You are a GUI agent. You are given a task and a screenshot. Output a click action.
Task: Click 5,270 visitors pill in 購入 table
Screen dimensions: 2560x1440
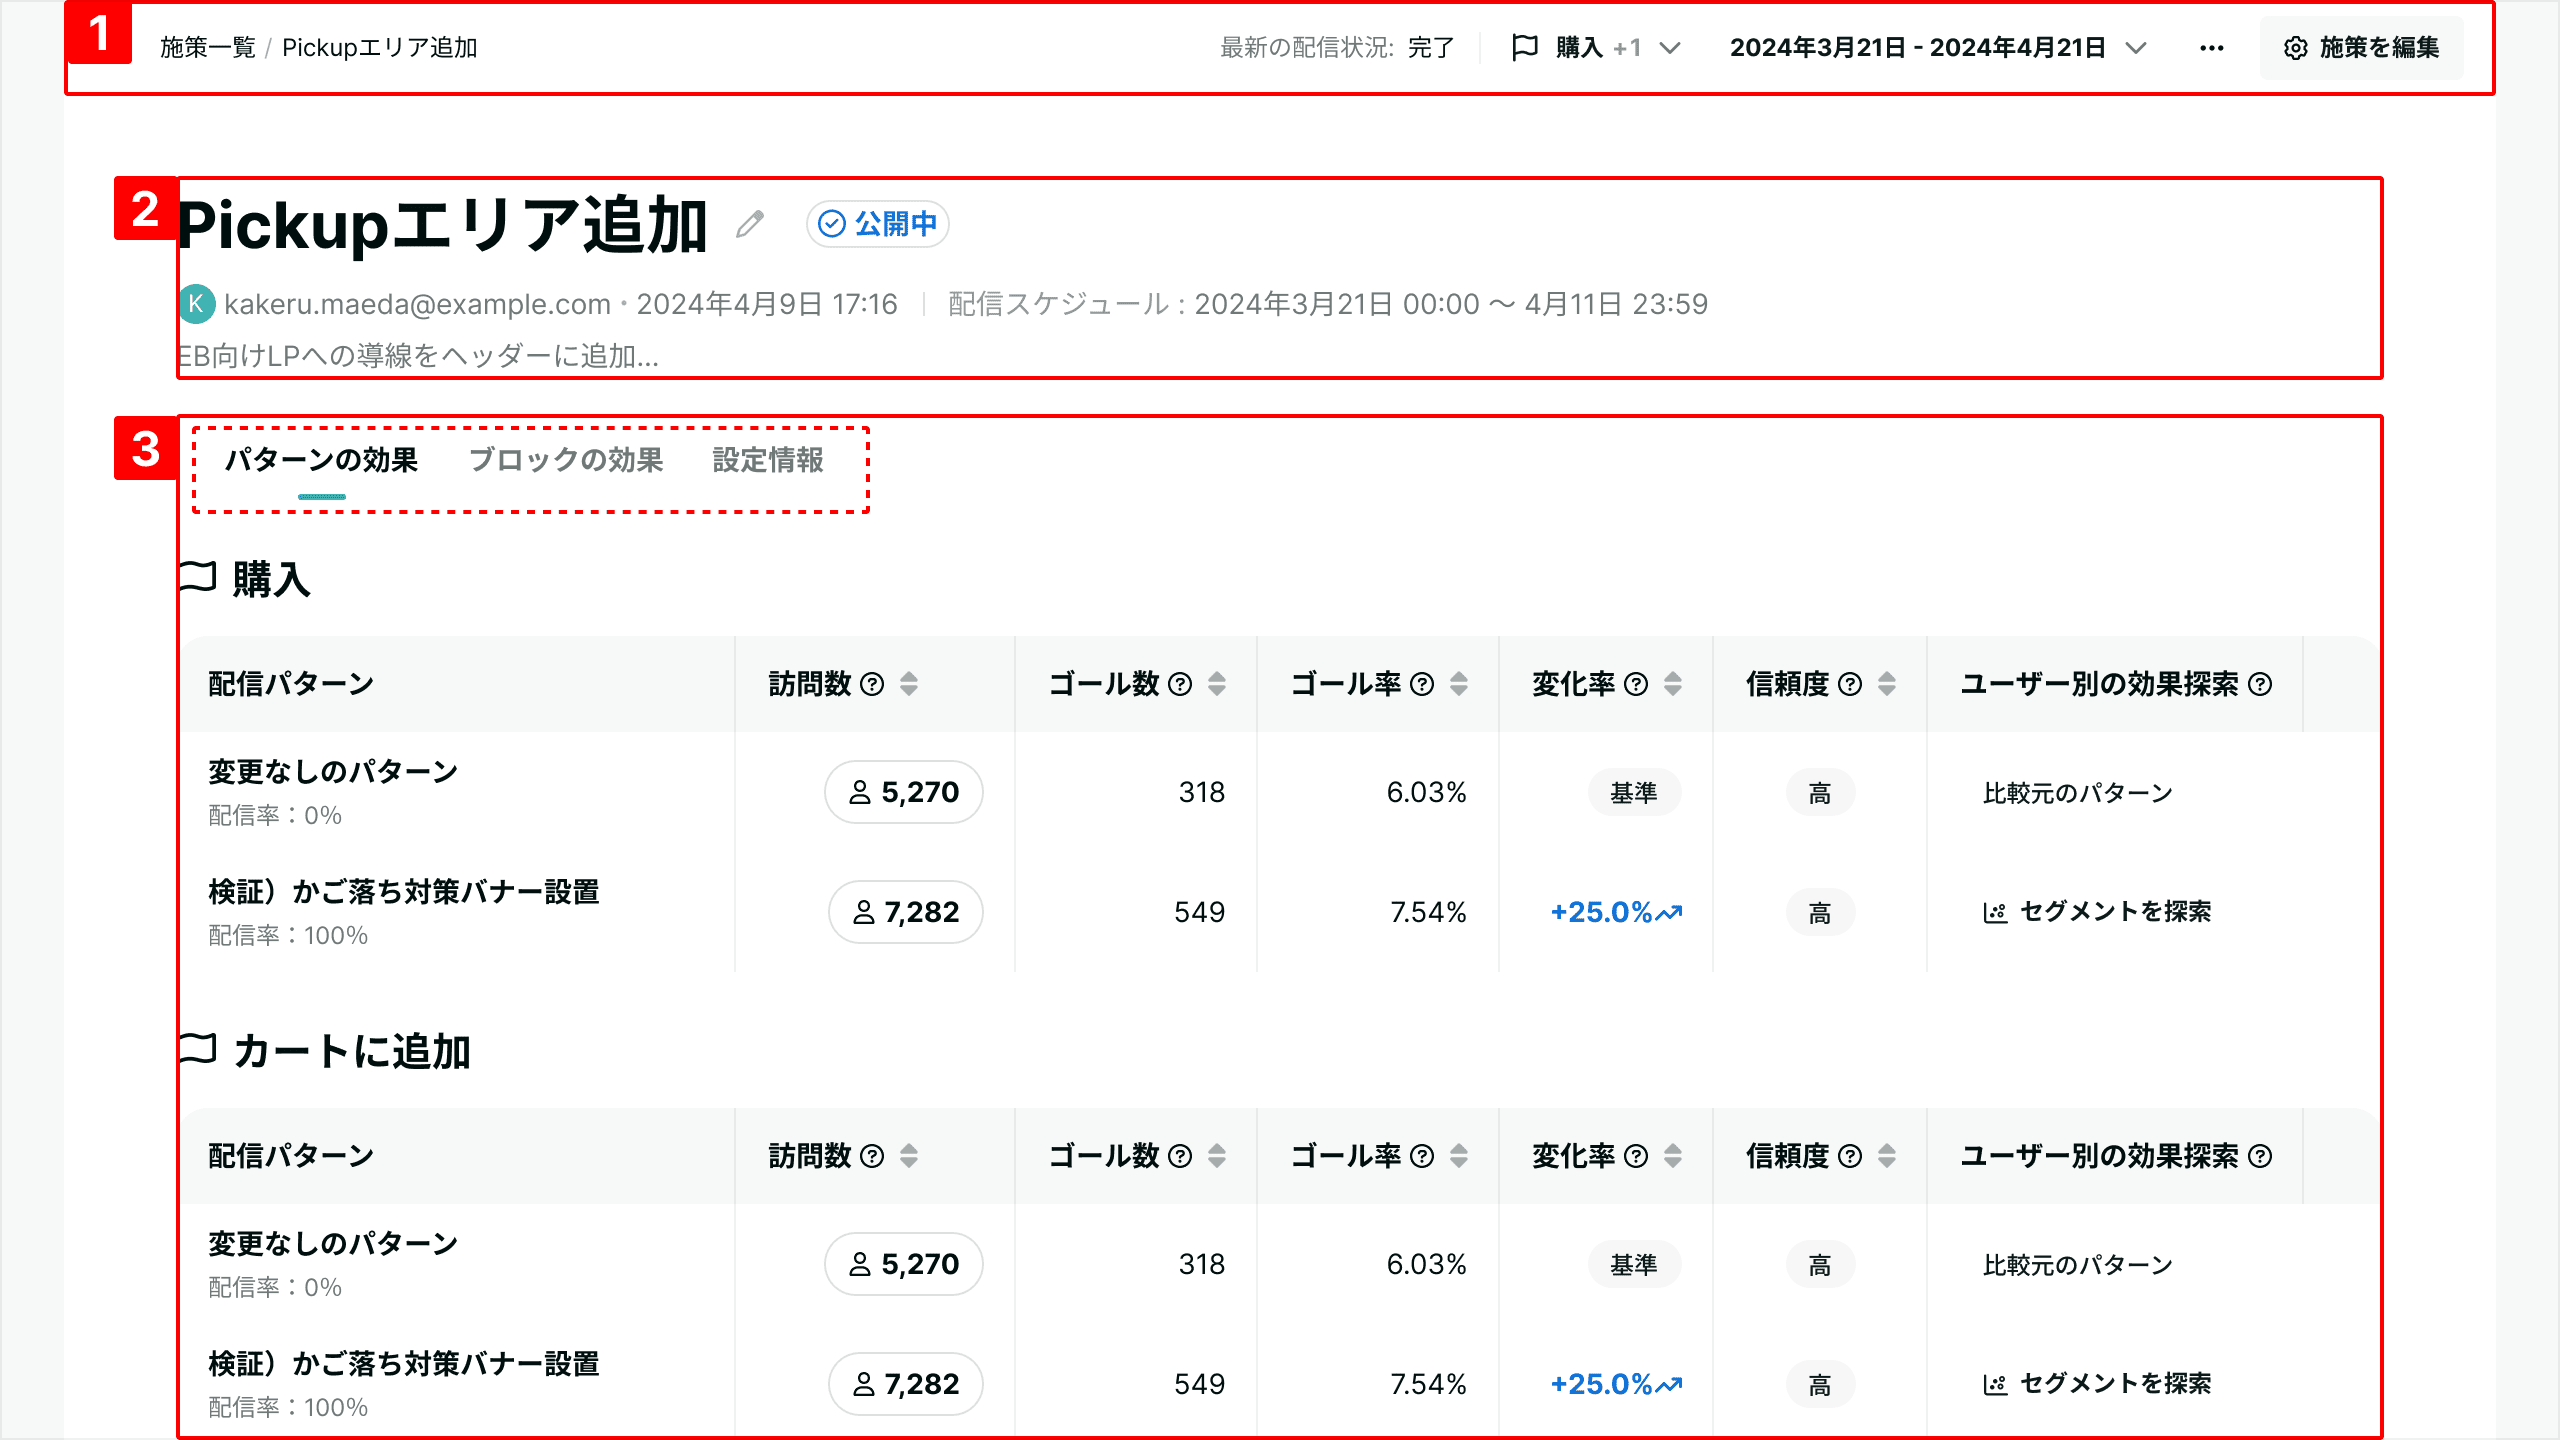pyautogui.click(x=904, y=792)
